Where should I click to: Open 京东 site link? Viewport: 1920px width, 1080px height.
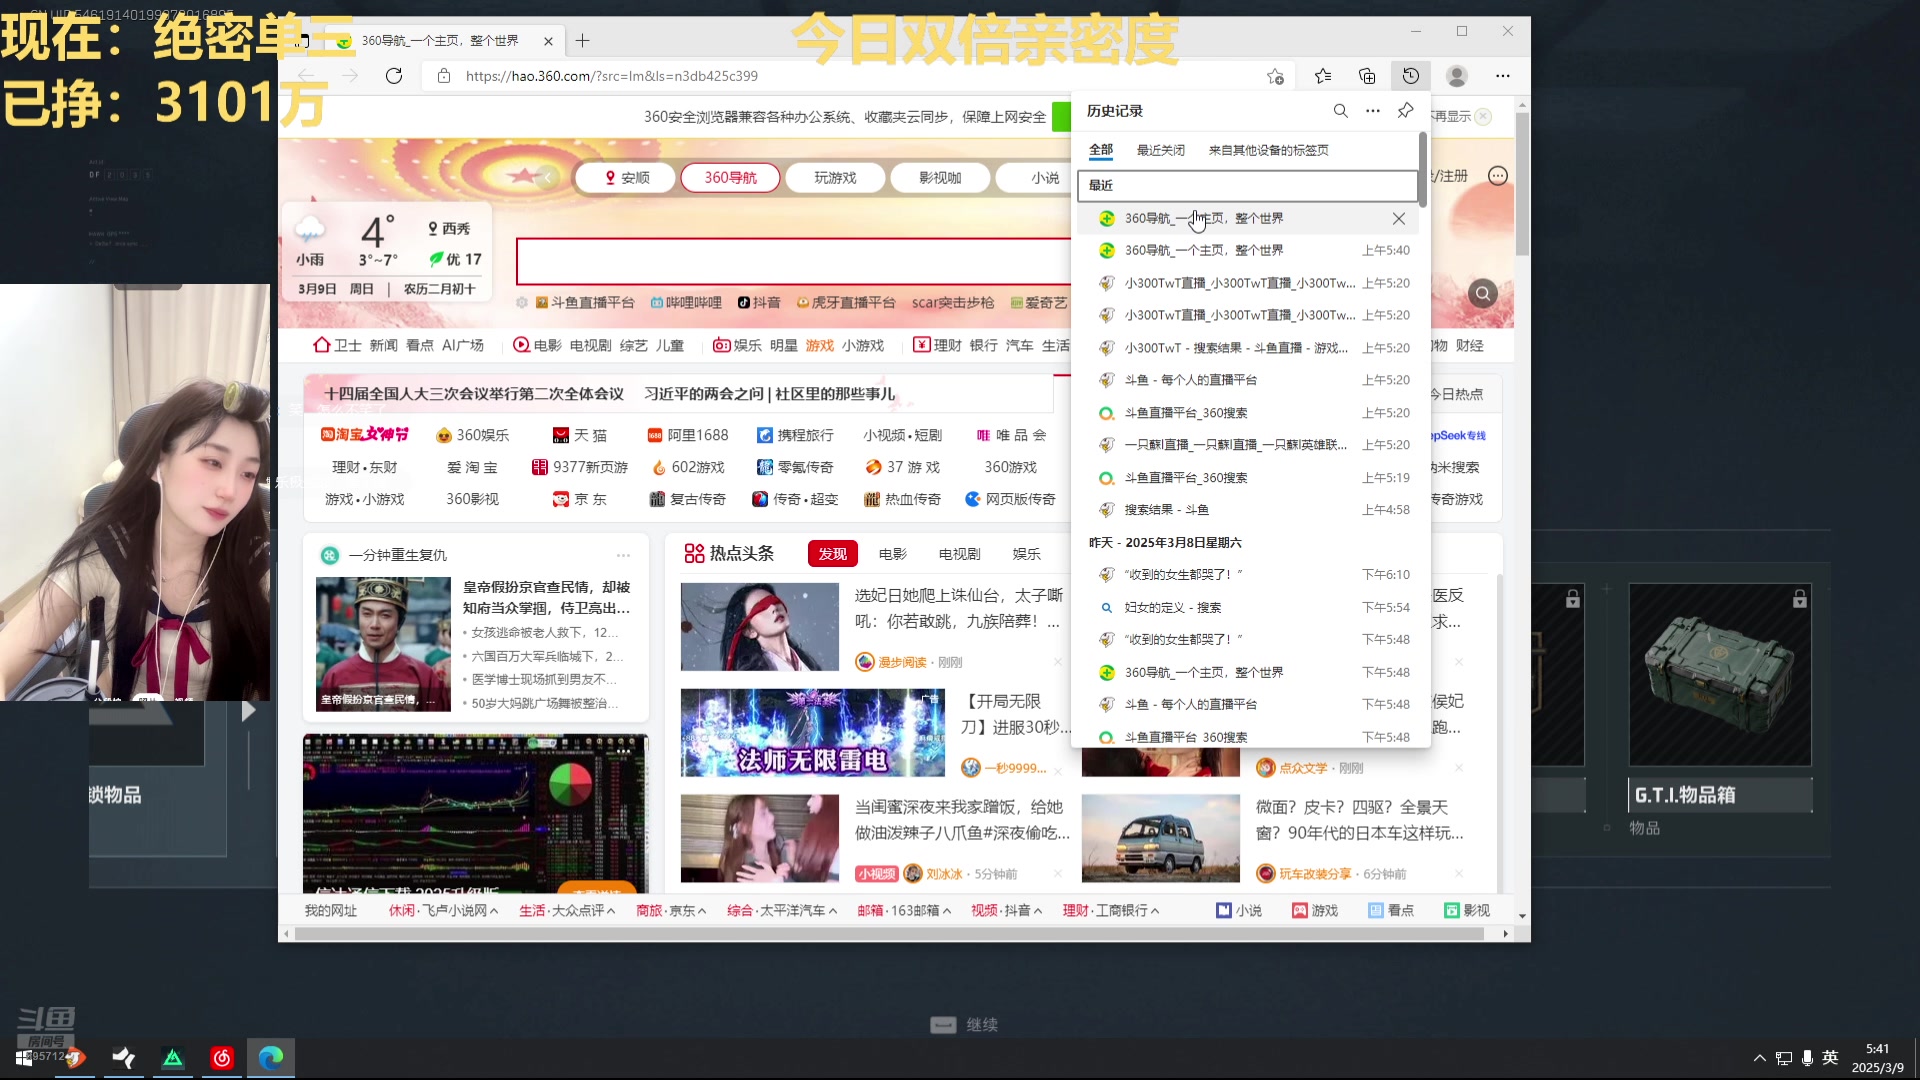tap(580, 500)
